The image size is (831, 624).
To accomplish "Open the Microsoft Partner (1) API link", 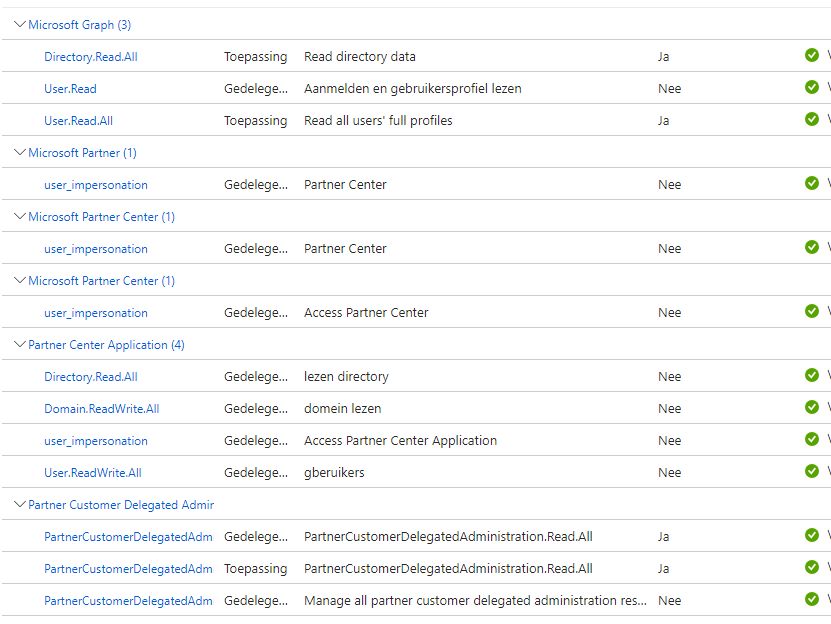I will click(82, 153).
